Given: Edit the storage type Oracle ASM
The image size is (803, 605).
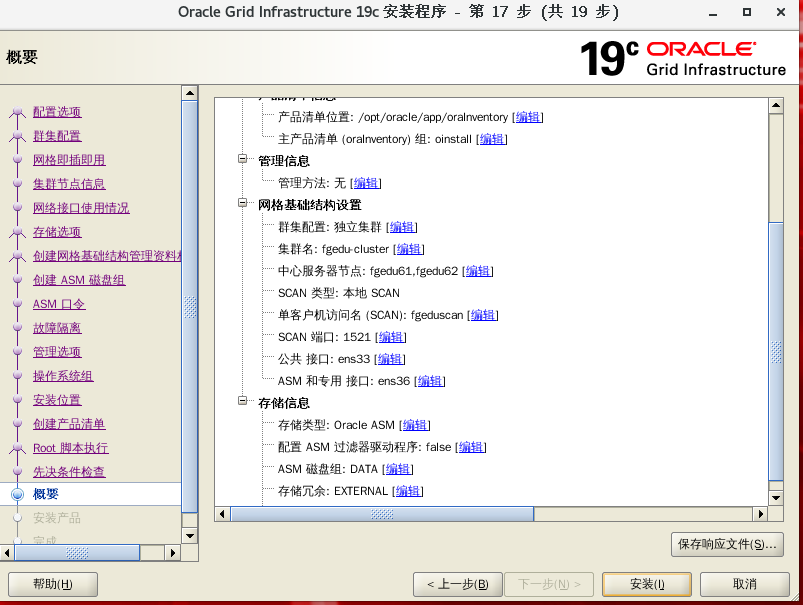Looking at the screenshot, I should point(415,426).
